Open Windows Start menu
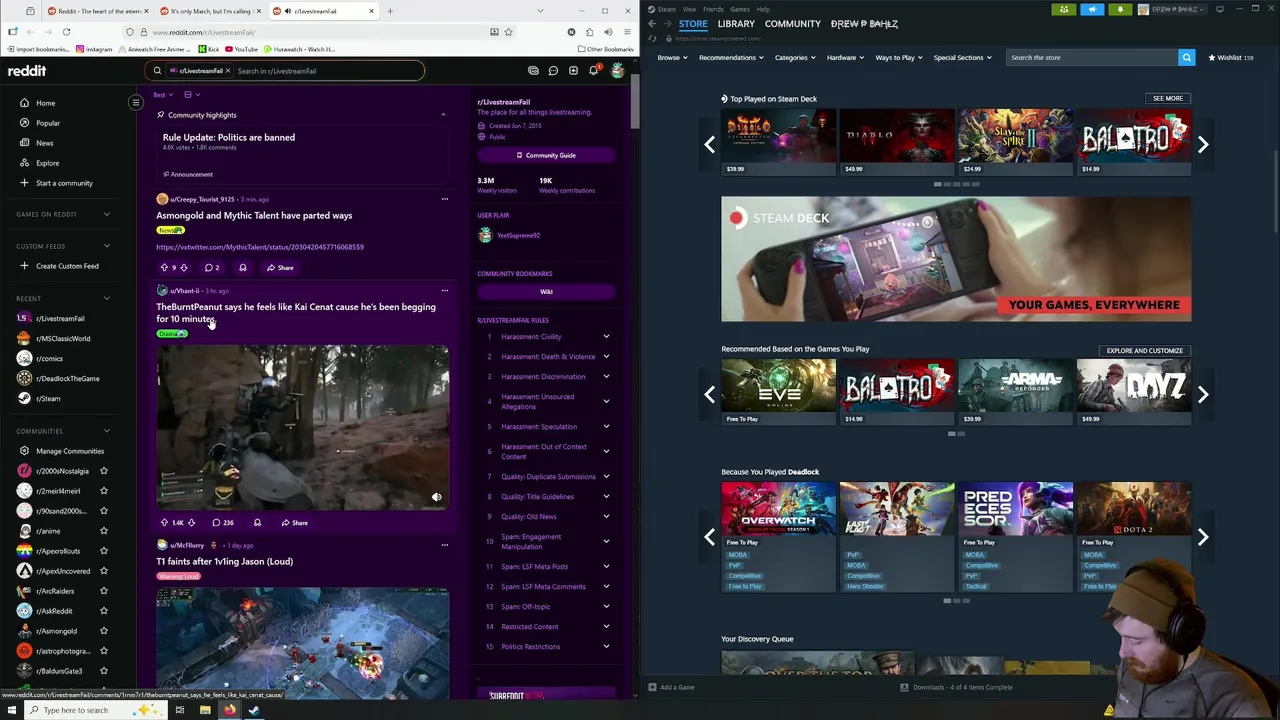 point(12,710)
